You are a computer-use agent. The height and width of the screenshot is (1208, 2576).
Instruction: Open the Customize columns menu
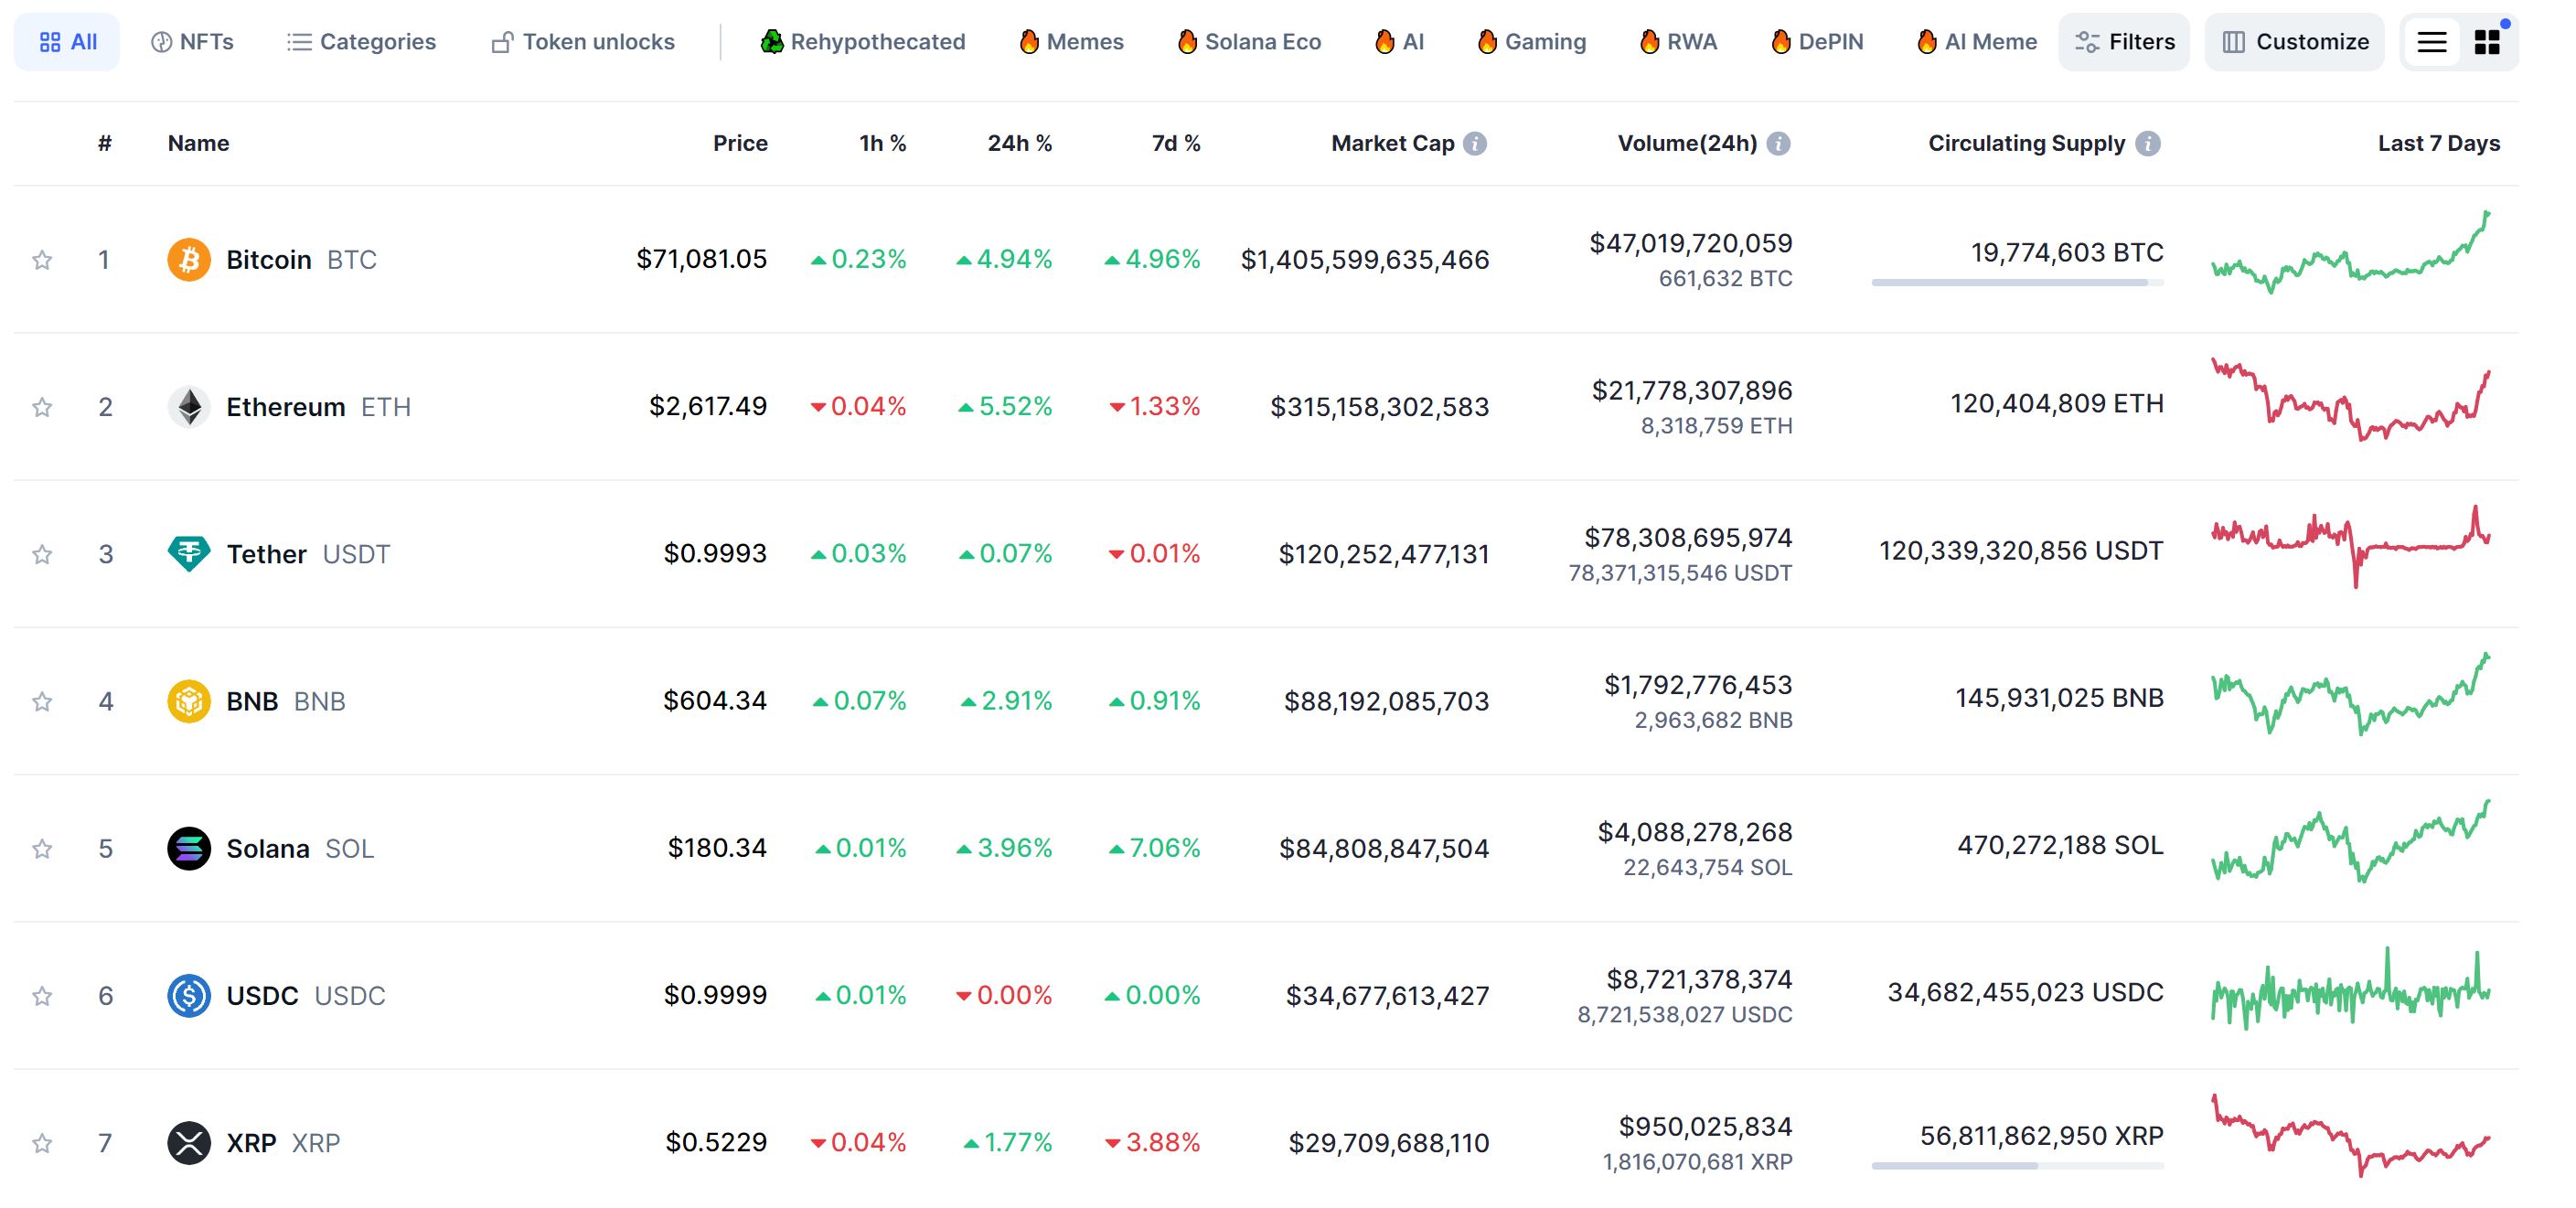point(2294,42)
